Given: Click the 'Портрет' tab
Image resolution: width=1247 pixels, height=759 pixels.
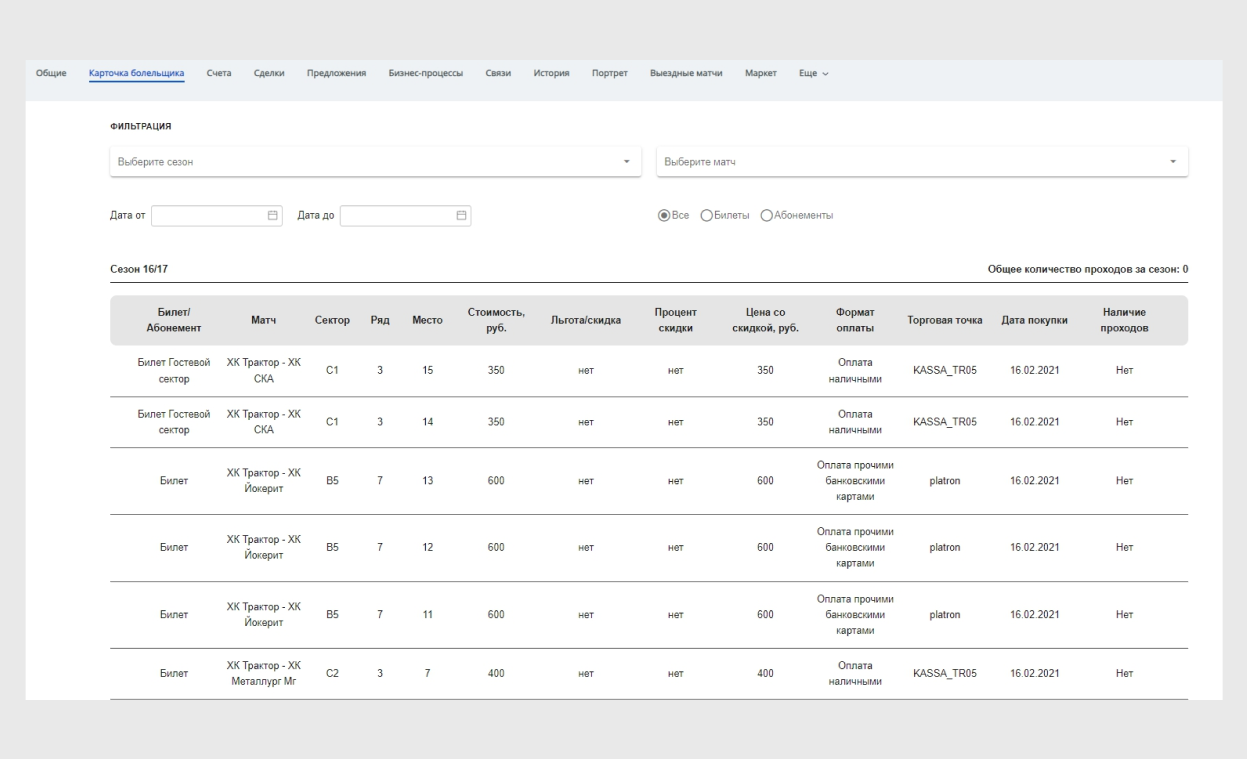Looking at the screenshot, I should coord(609,74).
